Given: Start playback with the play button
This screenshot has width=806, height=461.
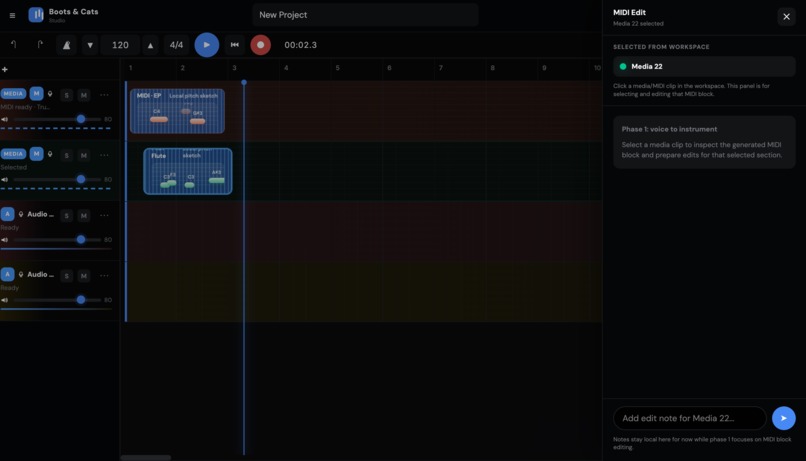Looking at the screenshot, I should 207,45.
